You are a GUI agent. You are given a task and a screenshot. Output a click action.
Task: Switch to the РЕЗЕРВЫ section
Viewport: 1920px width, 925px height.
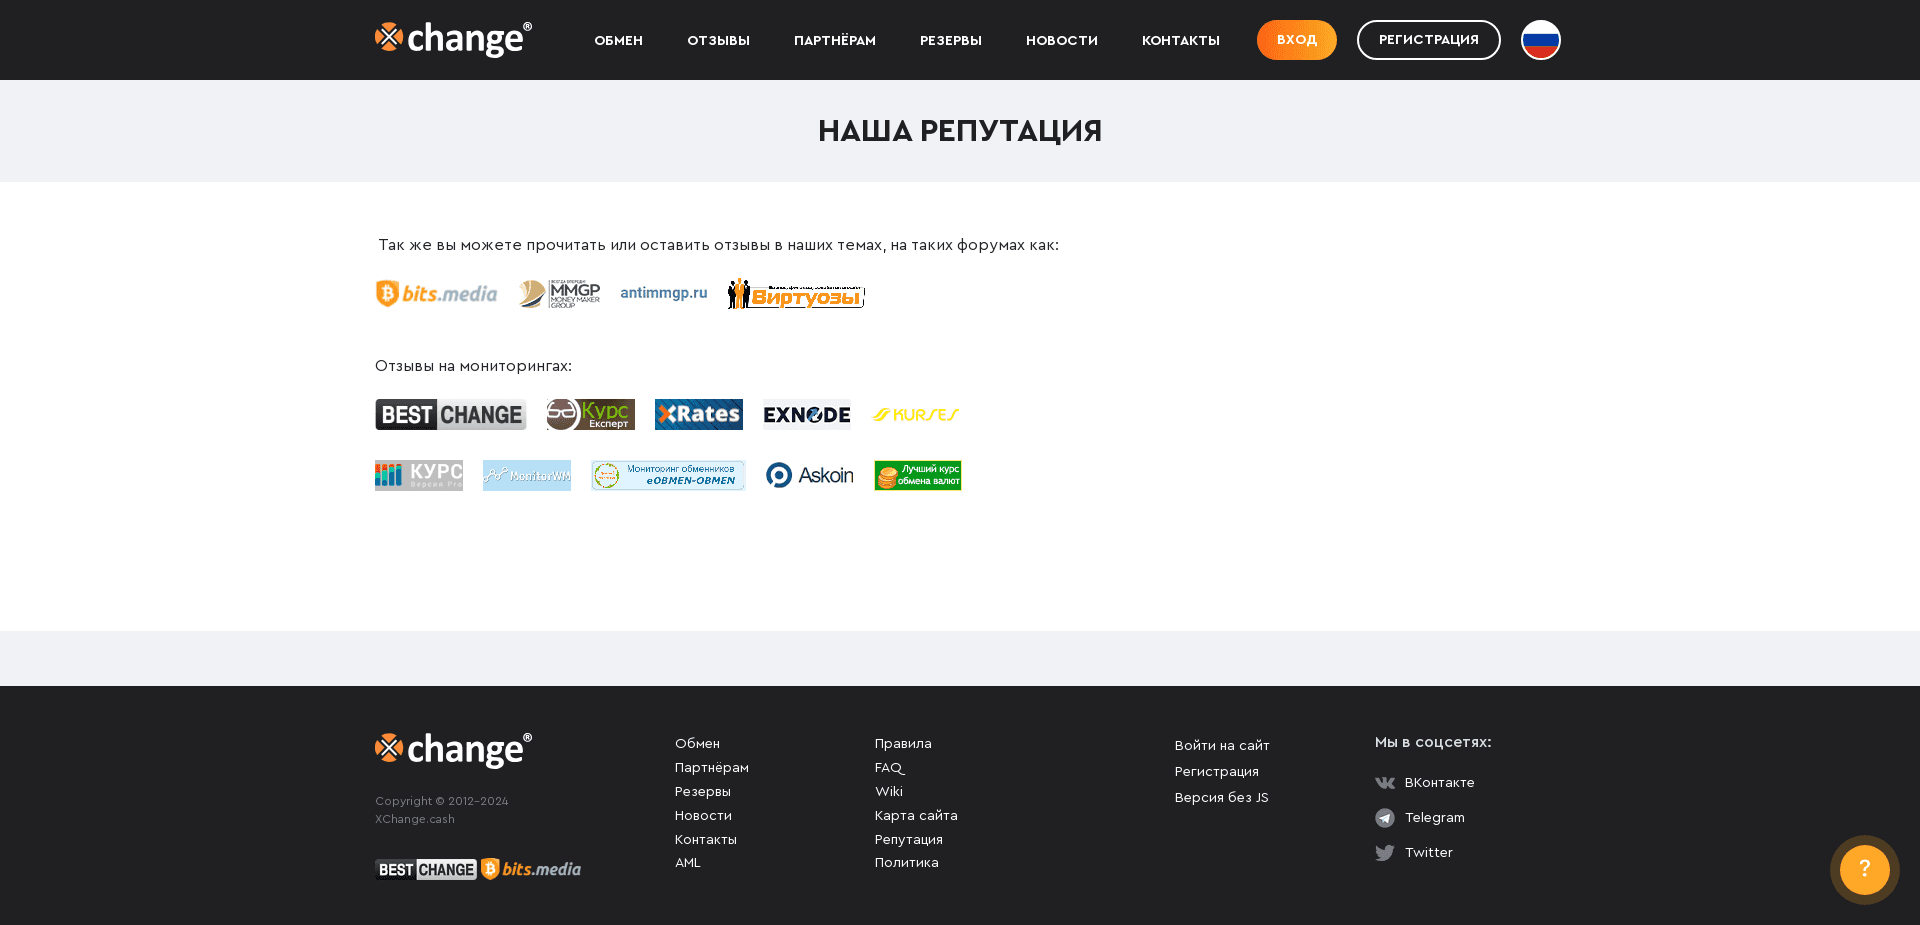point(950,40)
